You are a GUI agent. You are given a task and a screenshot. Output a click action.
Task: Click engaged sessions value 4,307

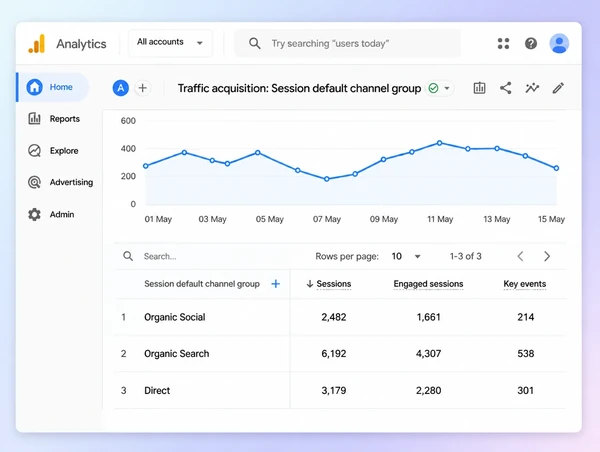click(x=428, y=354)
